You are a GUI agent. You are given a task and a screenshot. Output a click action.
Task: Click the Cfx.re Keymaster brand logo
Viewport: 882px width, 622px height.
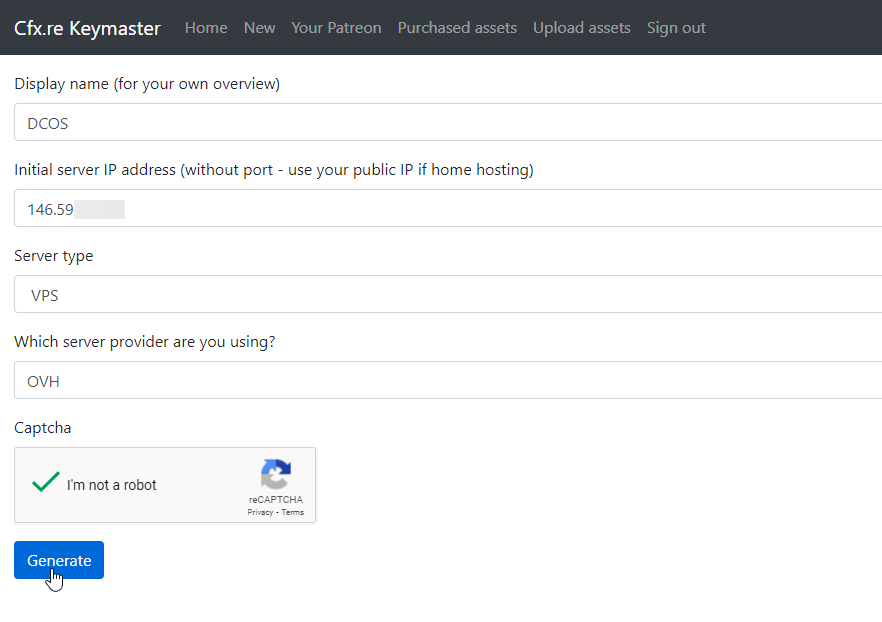(87, 28)
